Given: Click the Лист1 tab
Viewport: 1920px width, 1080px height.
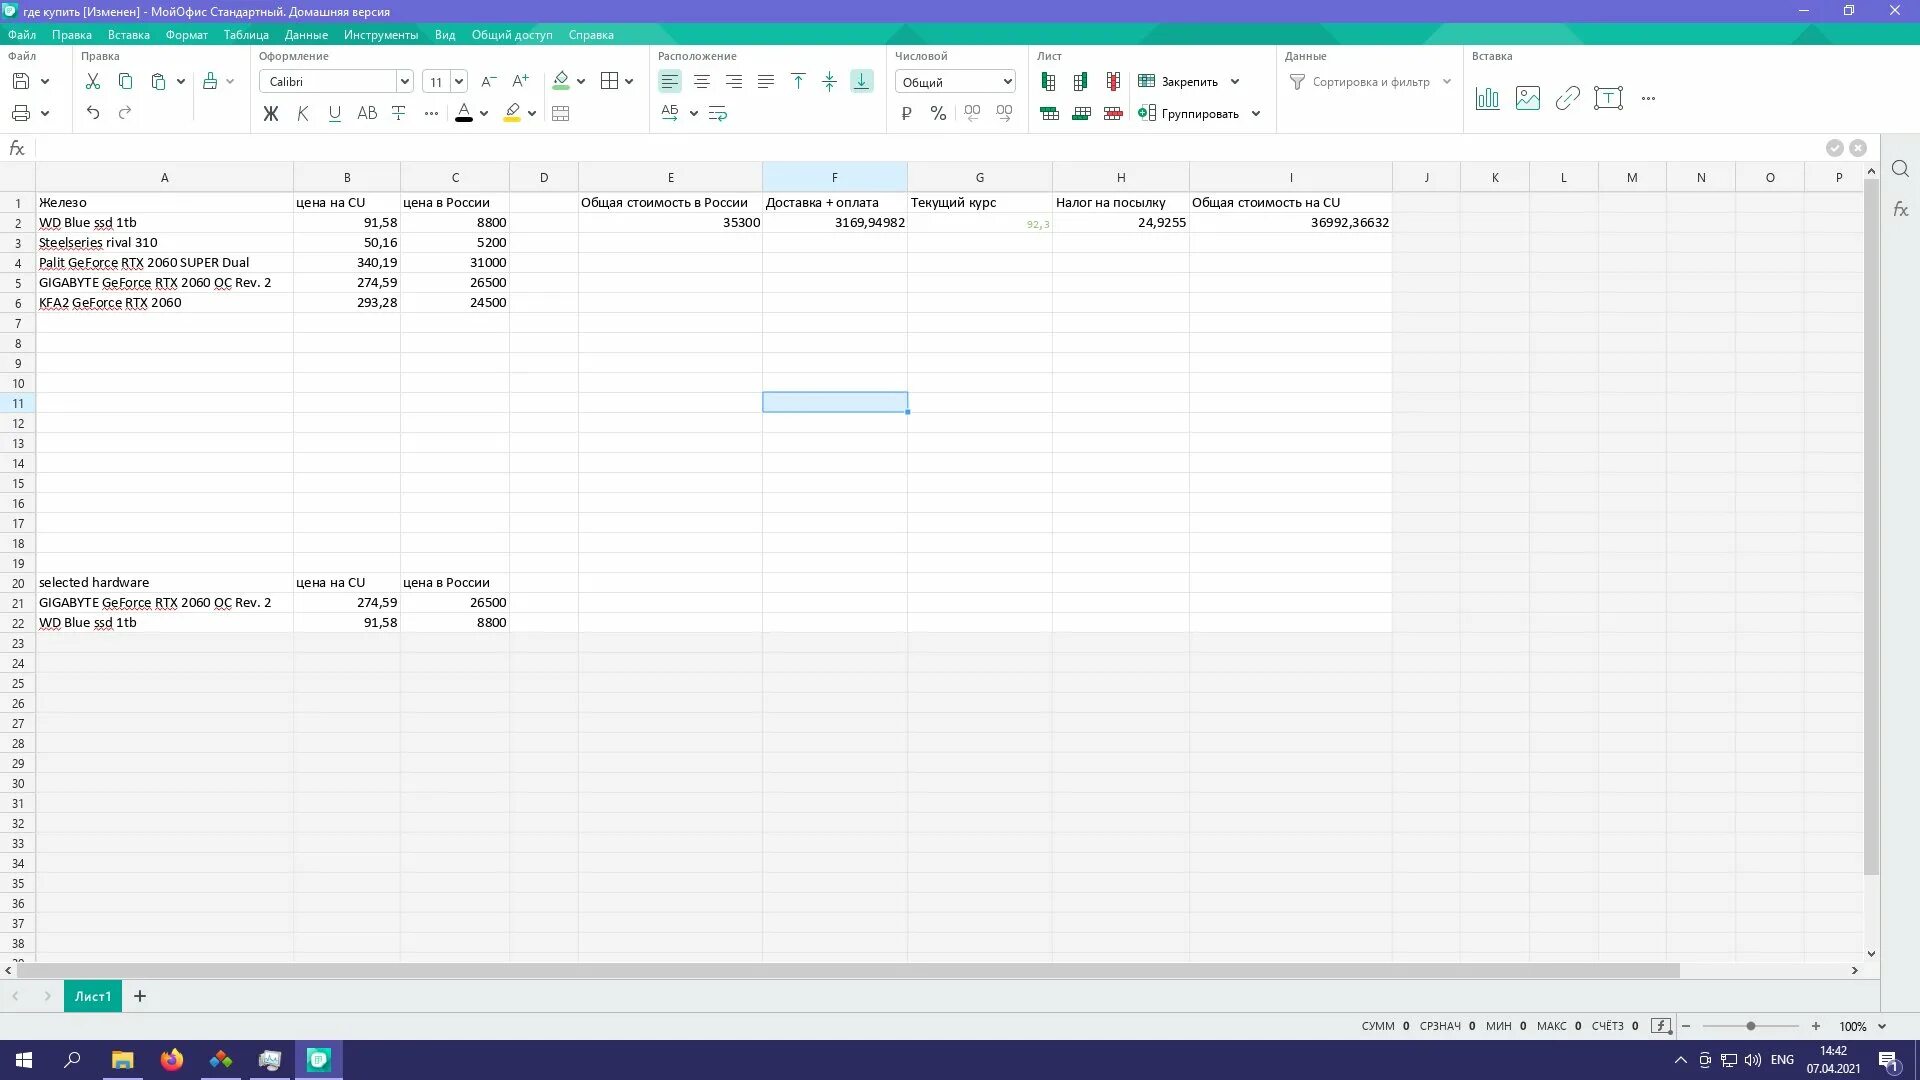Looking at the screenshot, I should coord(92,996).
